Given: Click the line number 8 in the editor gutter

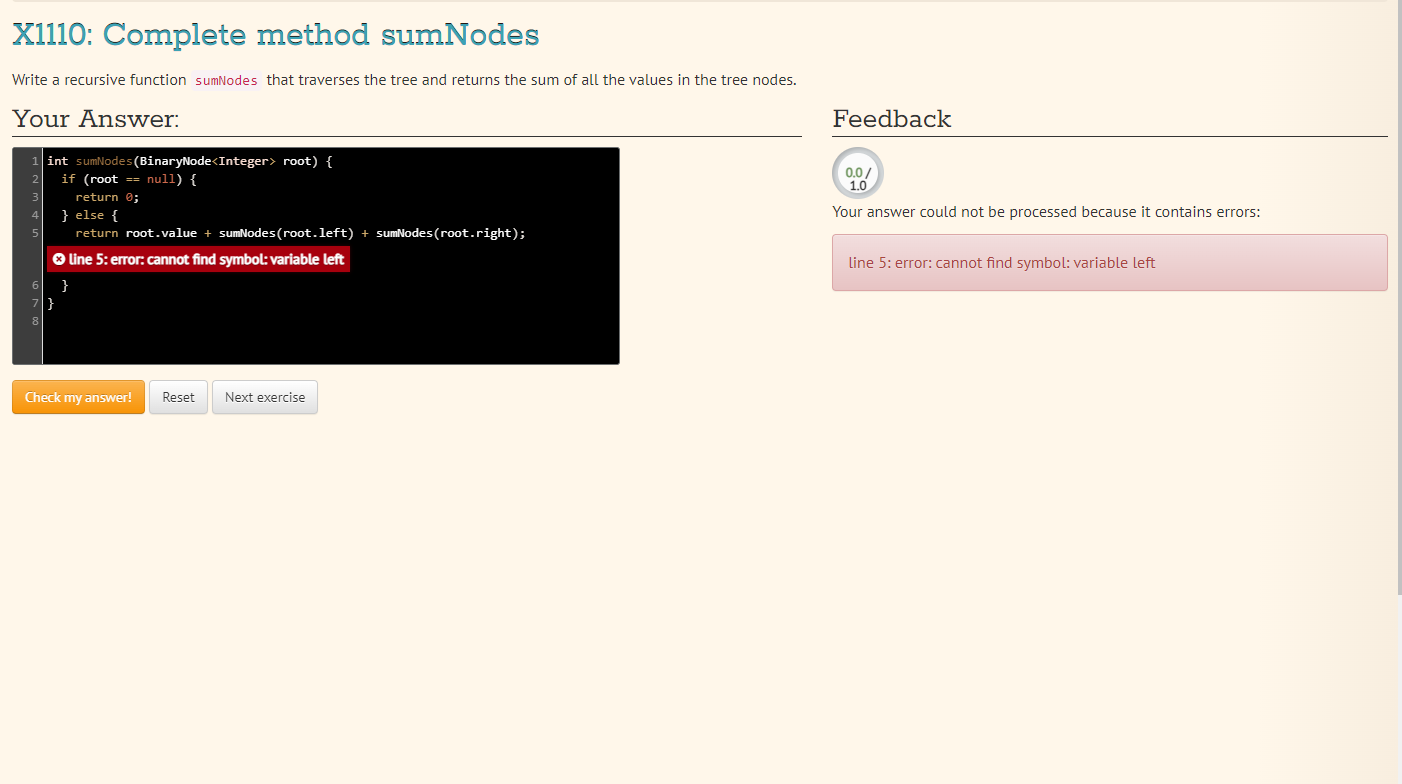Looking at the screenshot, I should (34, 320).
